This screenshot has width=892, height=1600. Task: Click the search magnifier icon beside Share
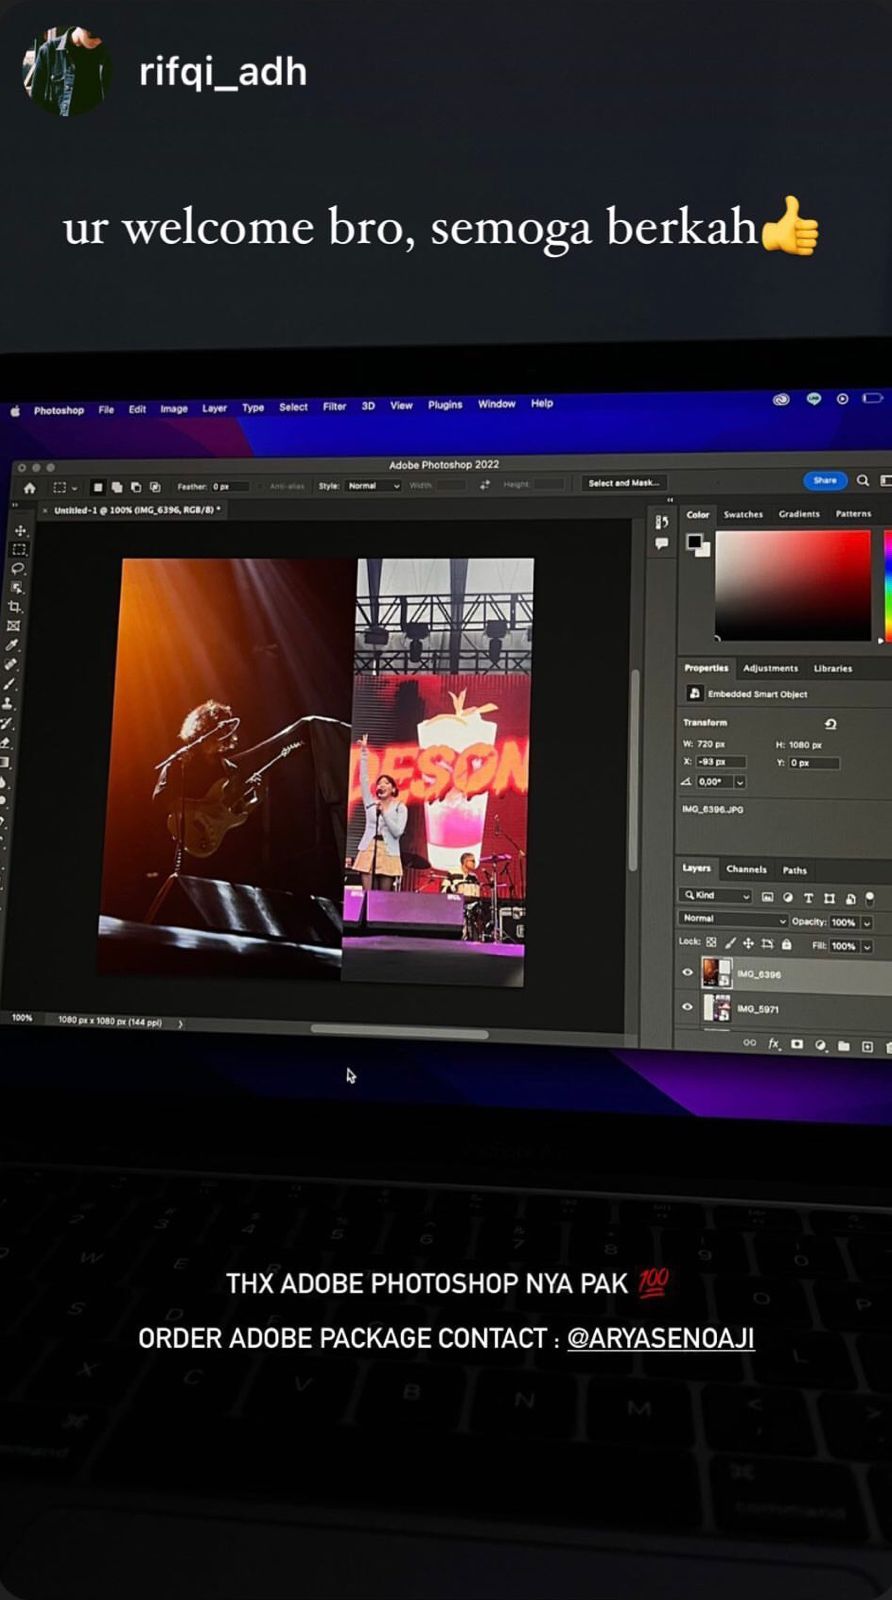tap(862, 481)
